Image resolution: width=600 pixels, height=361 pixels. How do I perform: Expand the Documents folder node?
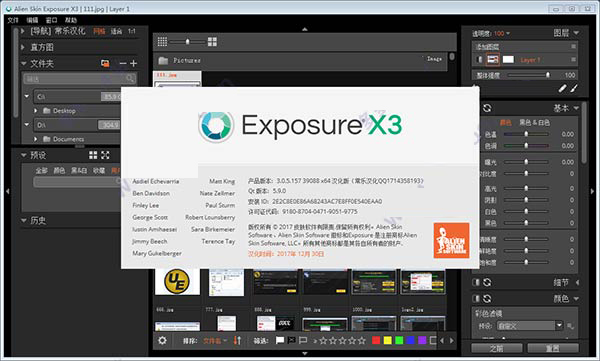click(36, 139)
